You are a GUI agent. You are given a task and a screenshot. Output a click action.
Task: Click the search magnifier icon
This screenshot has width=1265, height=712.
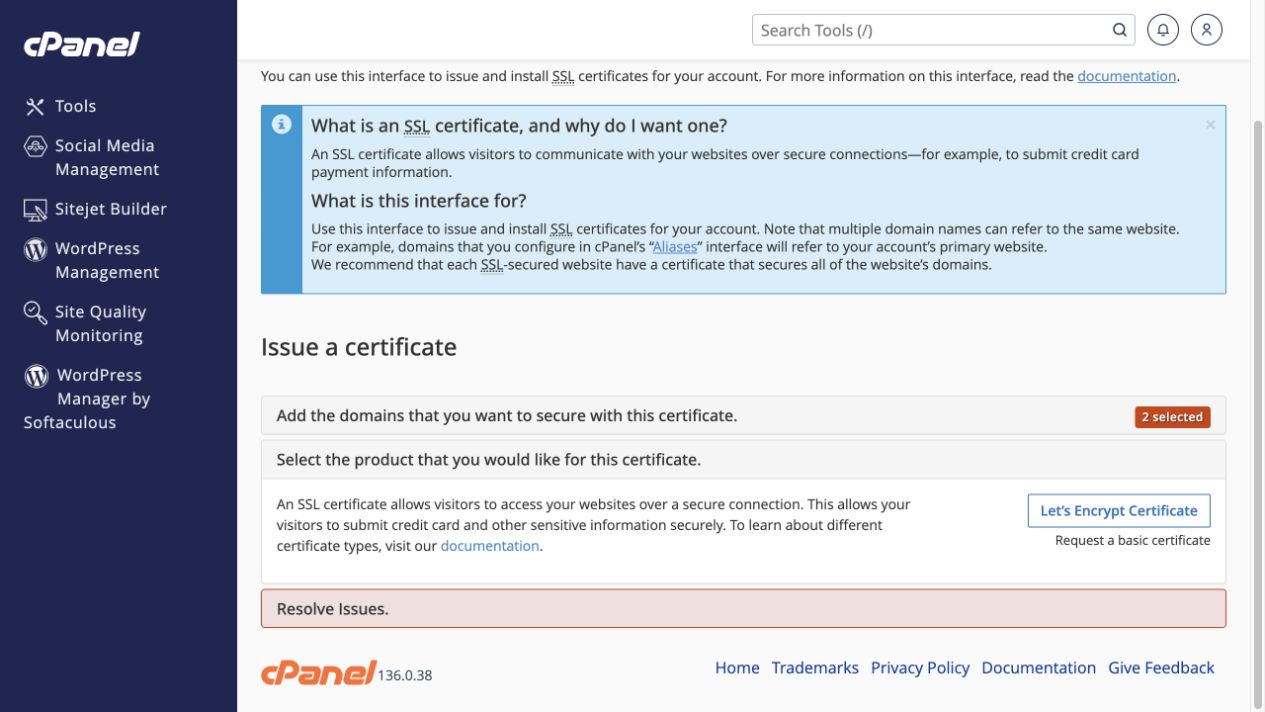[x=1120, y=30]
